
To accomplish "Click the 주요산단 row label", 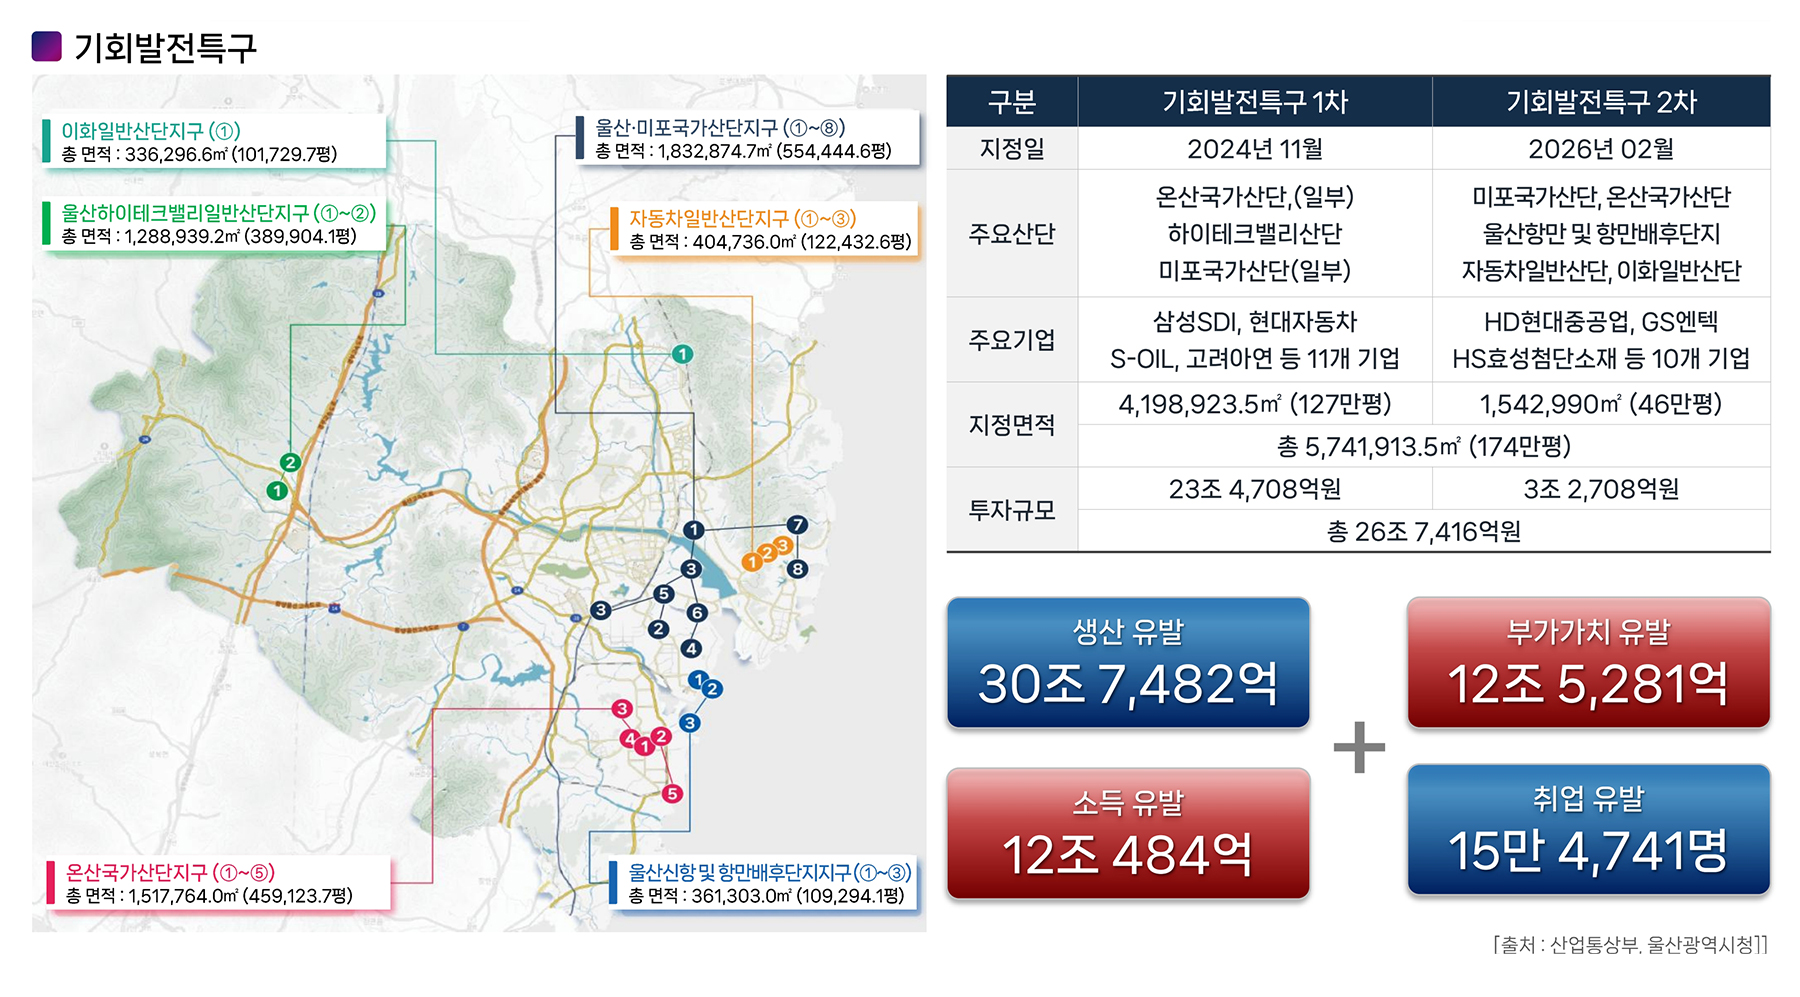I will [1012, 233].
